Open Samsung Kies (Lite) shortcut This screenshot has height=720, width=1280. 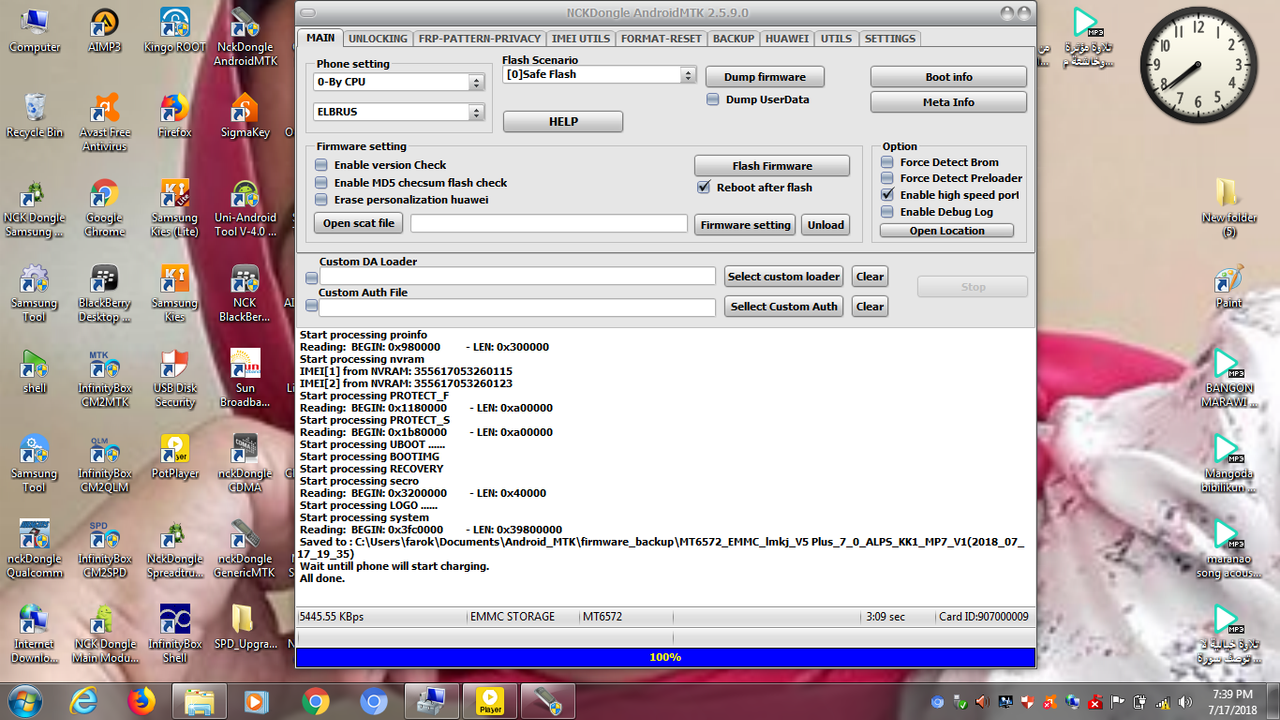(x=175, y=208)
